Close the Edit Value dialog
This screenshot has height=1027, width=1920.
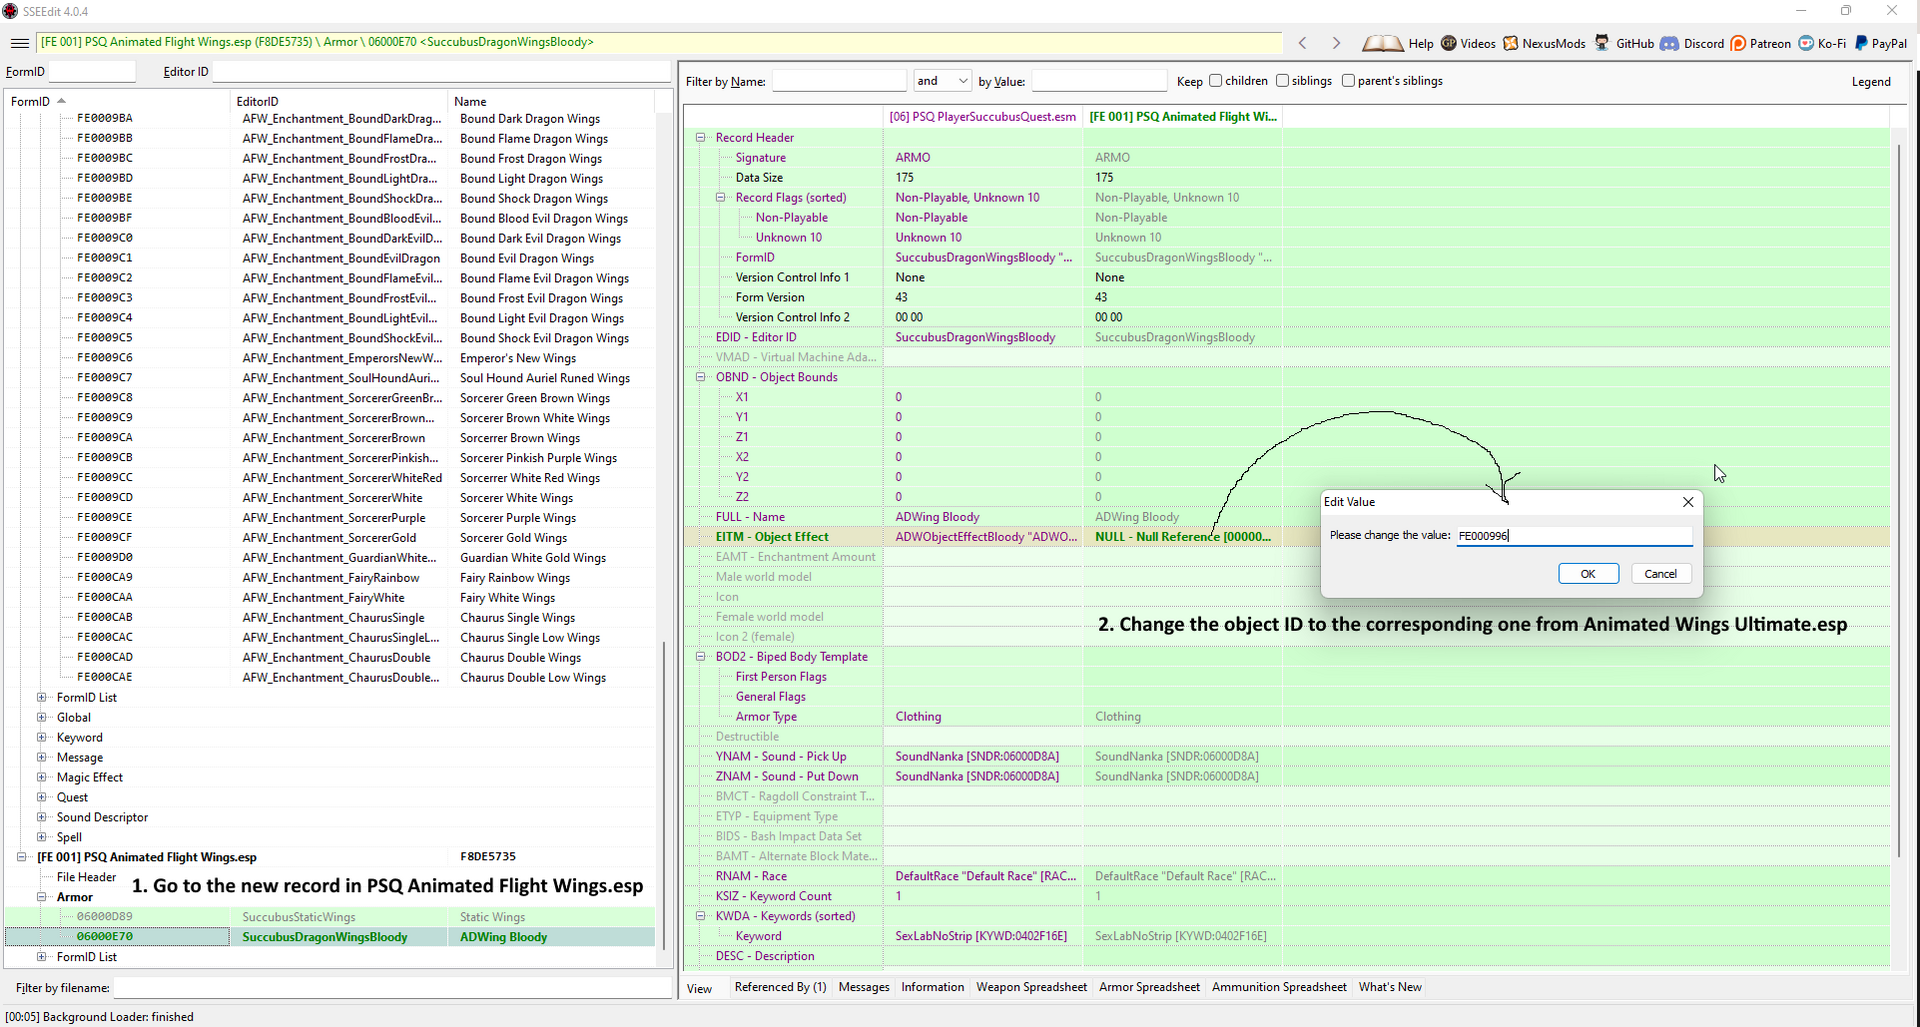[x=1688, y=502]
